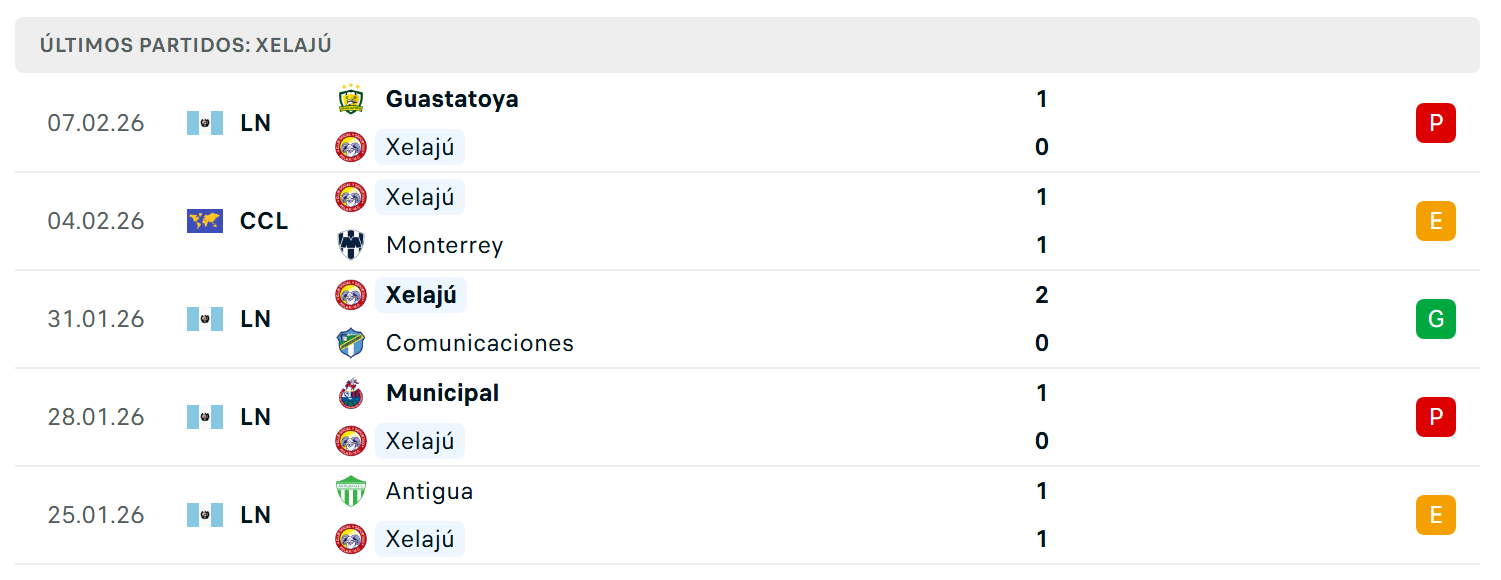Click the red P badge for Guastatoya match
The height and width of the screenshot is (580, 1501).
(x=1436, y=123)
